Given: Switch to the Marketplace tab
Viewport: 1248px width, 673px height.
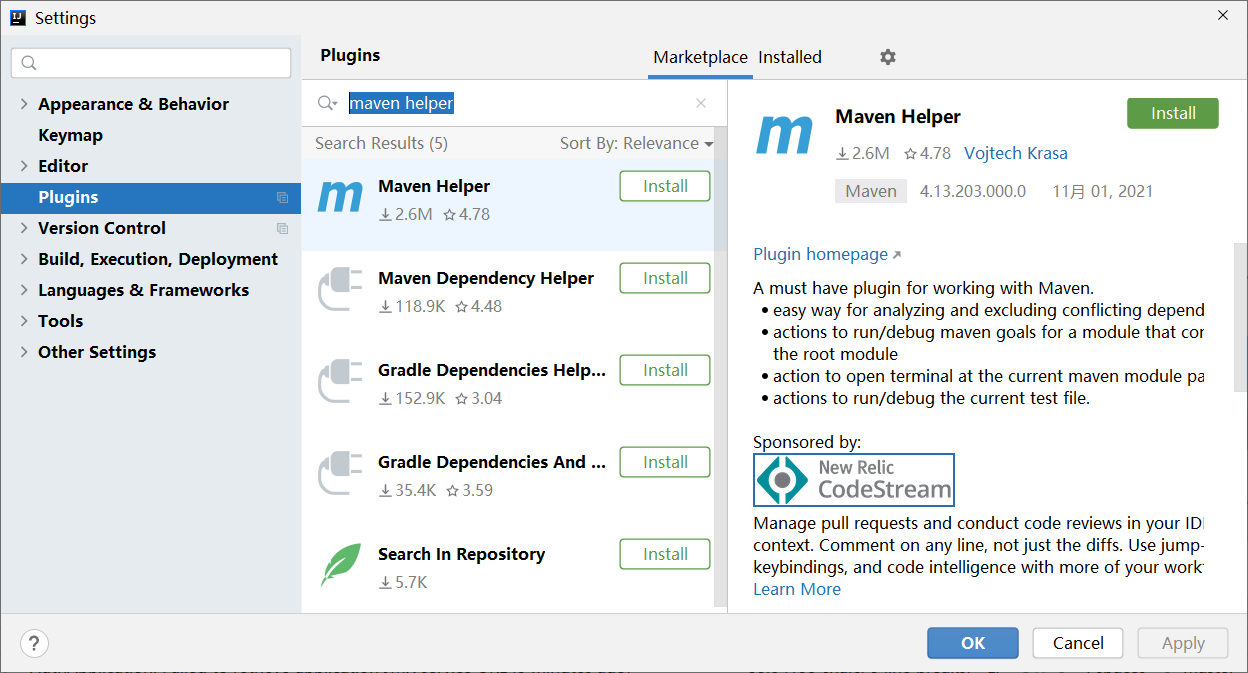Looking at the screenshot, I should [x=700, y=57].
